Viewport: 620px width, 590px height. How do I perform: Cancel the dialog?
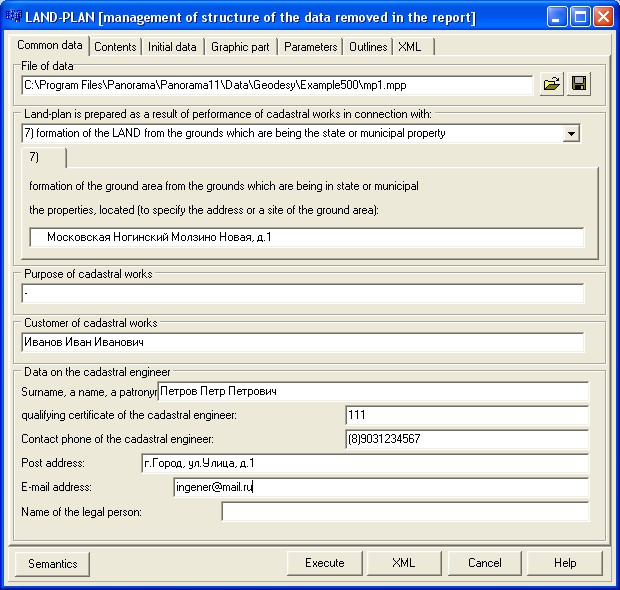point(485,563)
